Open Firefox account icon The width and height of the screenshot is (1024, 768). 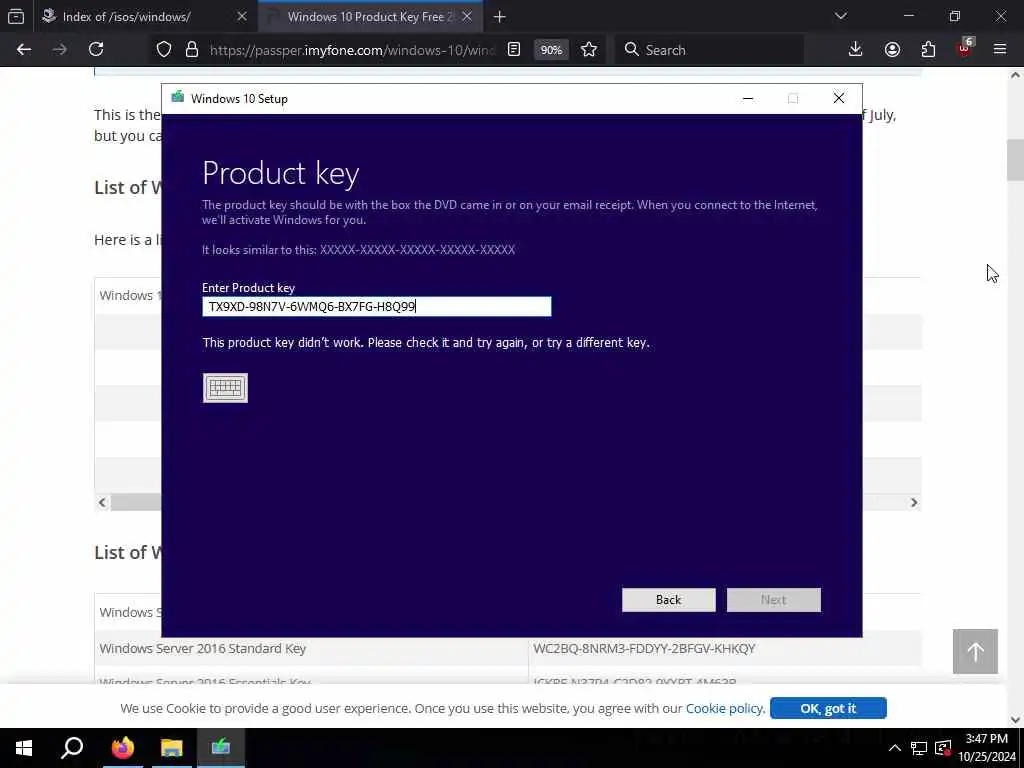point(892,50)
